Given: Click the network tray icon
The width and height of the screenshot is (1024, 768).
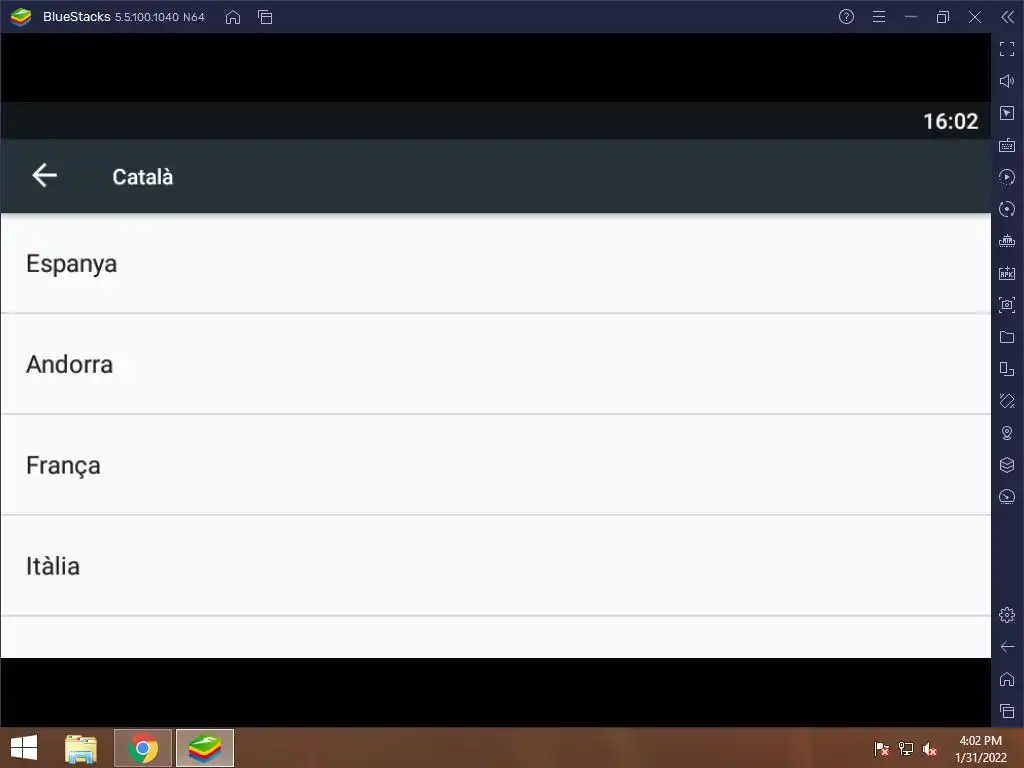Looking at the screenshot, I should point(906,749).
